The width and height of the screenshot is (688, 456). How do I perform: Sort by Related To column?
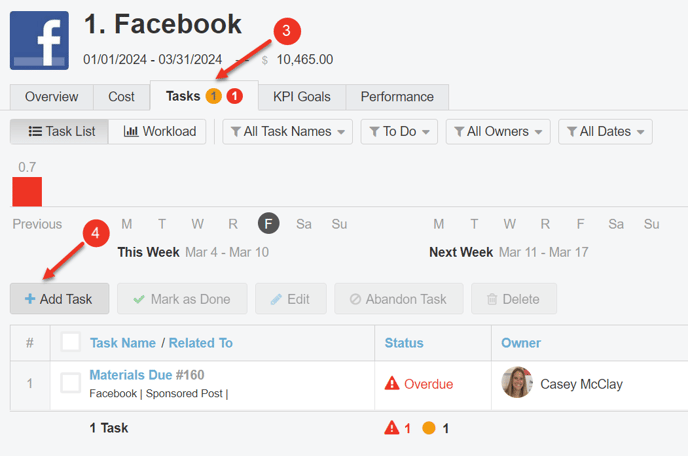201,343
